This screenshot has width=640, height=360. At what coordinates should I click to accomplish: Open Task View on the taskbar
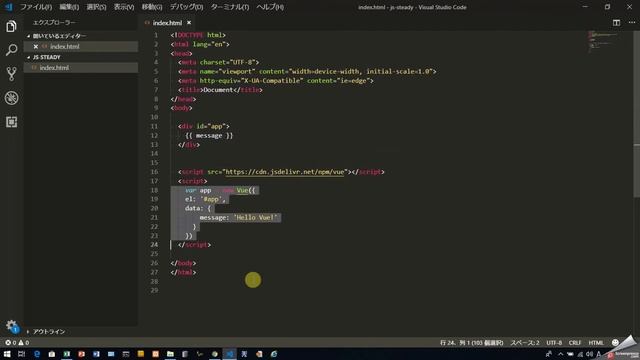[x=22, y=354]
